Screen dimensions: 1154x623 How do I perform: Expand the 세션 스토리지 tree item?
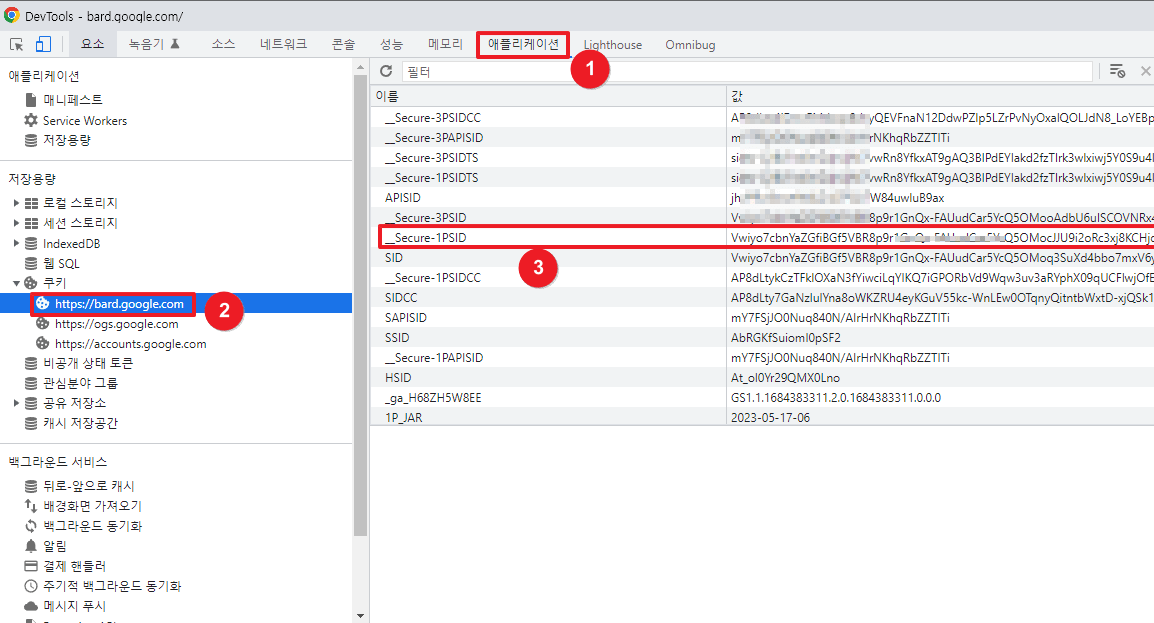[16, 222]
